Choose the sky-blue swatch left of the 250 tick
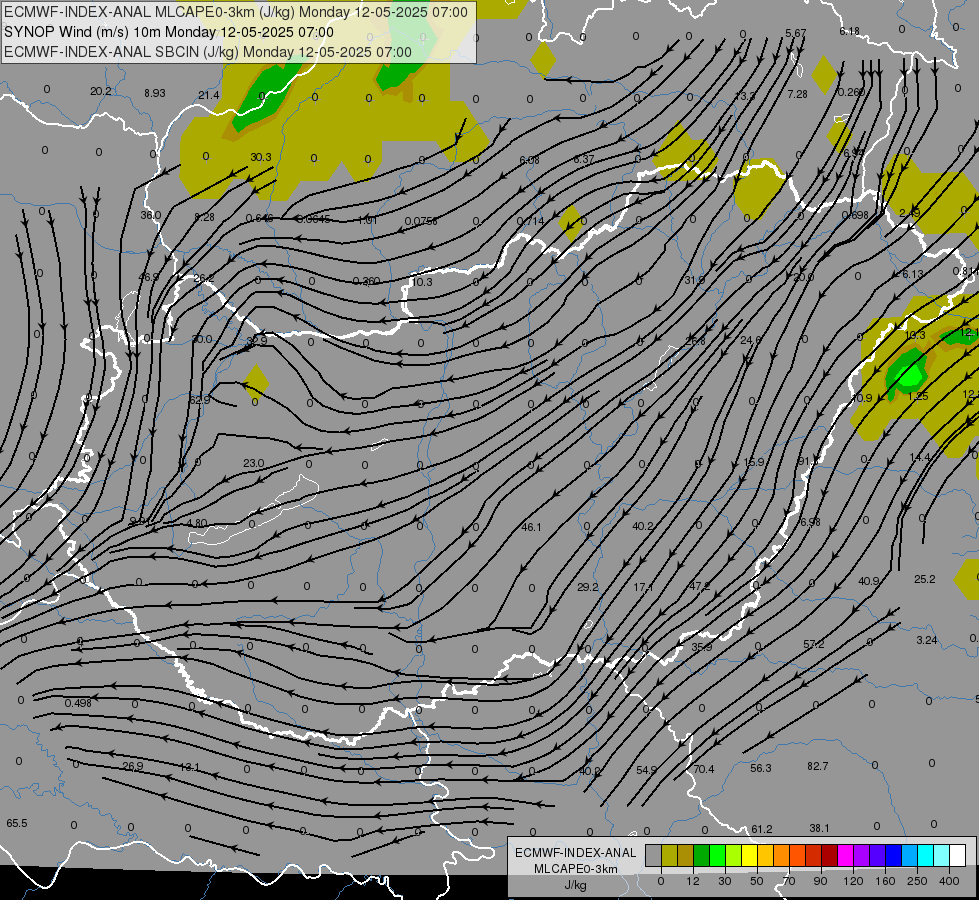This screenshot has width=979, height=900. click(910, 855)
